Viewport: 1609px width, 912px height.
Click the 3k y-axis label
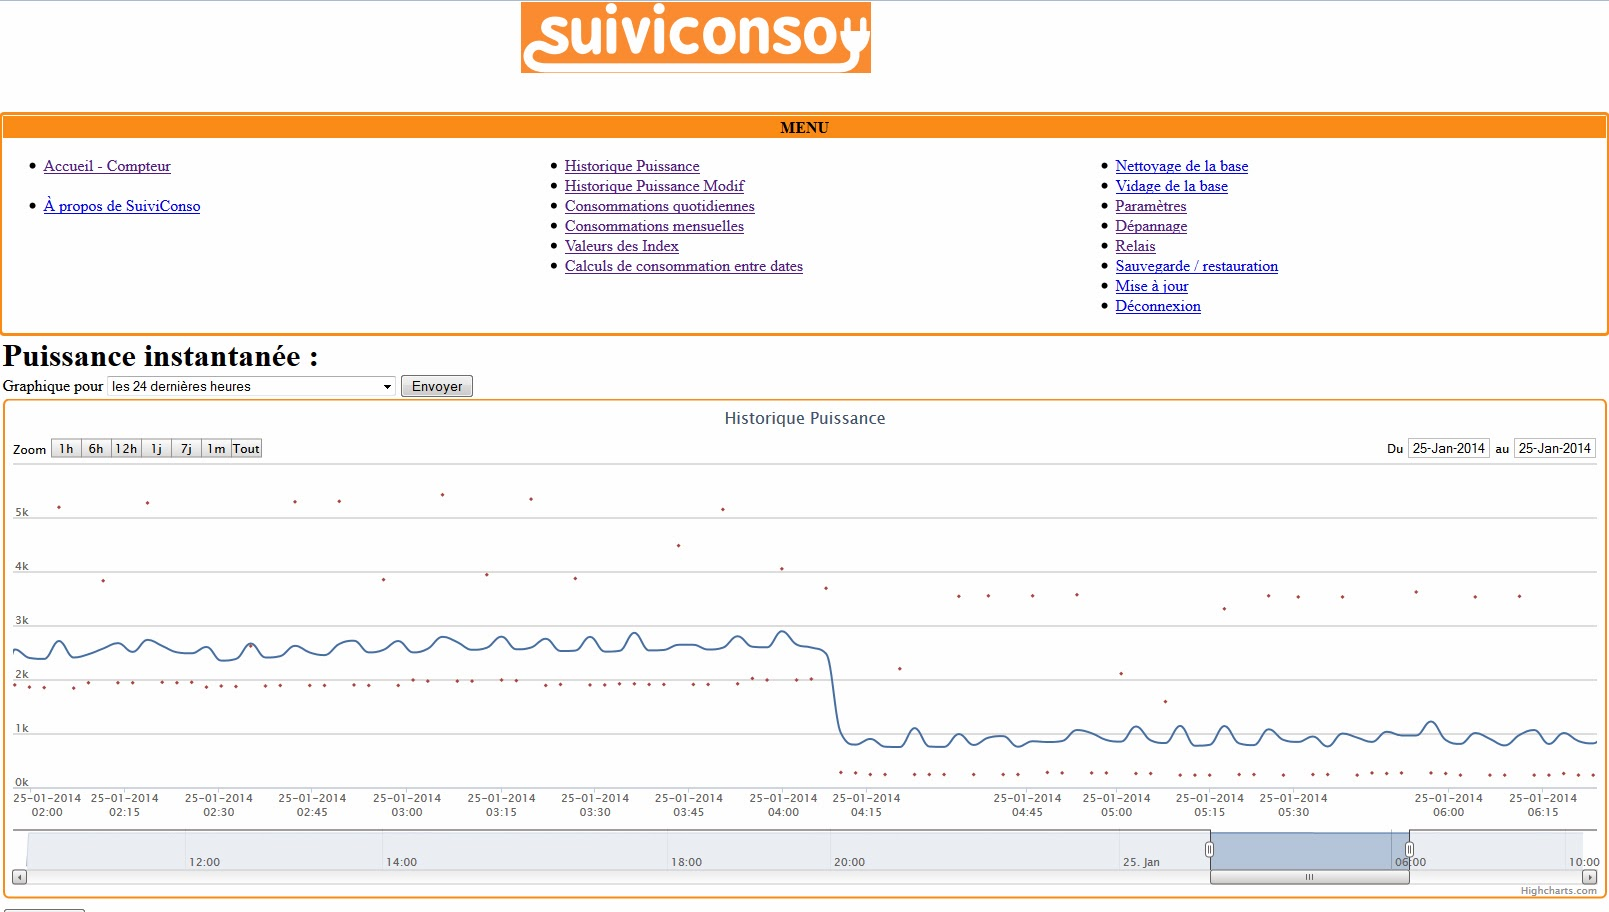21,620
